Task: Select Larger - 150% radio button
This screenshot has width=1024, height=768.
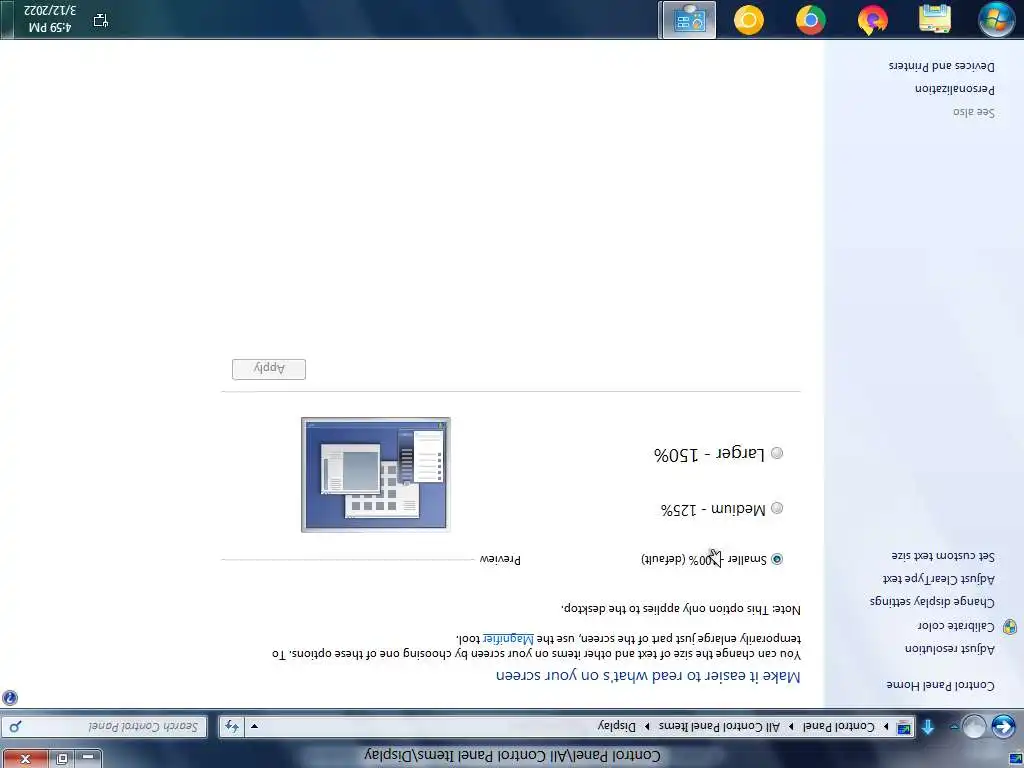Action: point(776,453)
